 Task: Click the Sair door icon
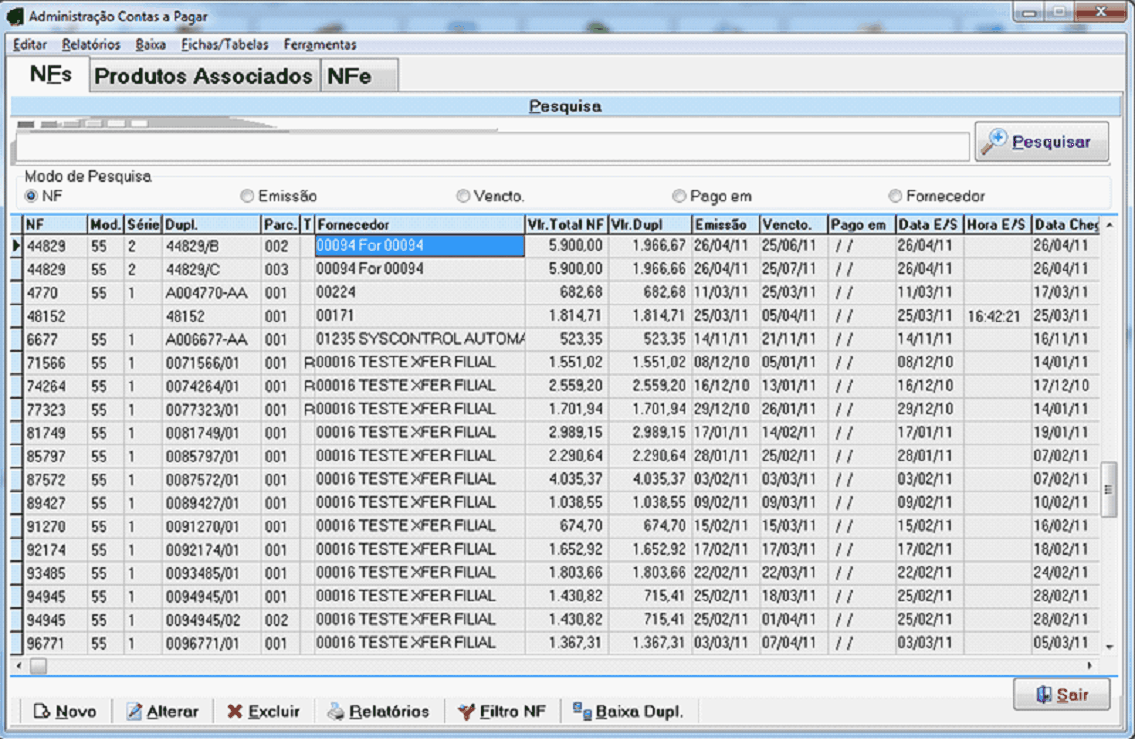pyautogui.click(x=1043, y=695)
